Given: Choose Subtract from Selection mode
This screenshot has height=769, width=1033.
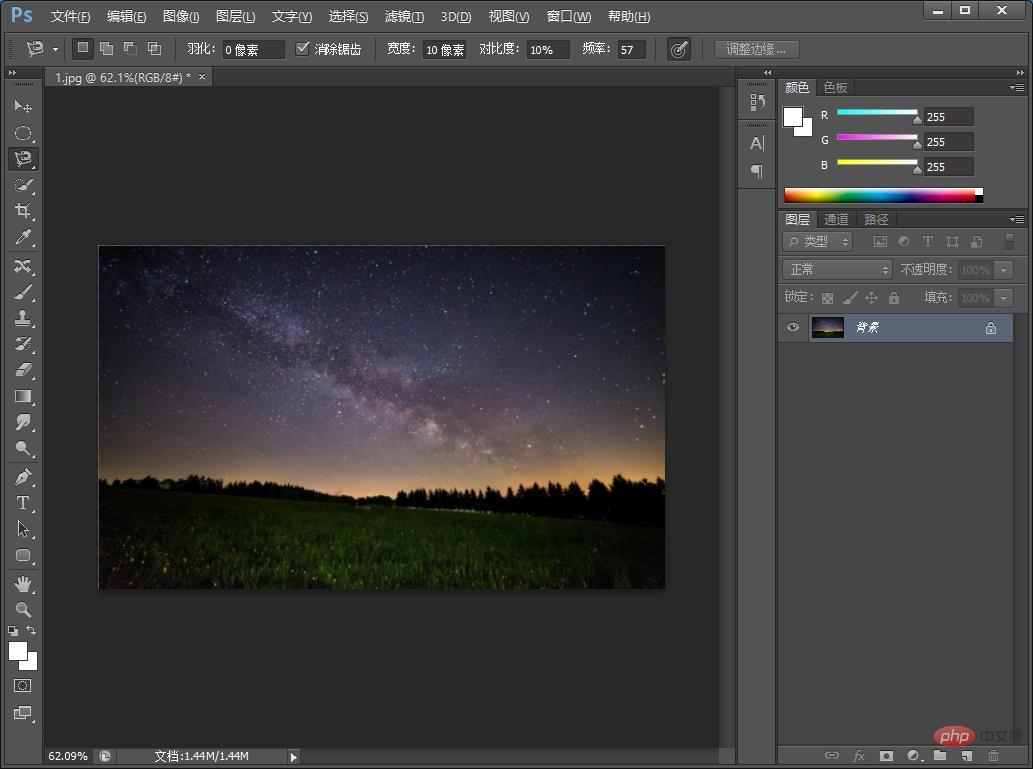Looking at the screenshot, I should [x=130, y=48].
